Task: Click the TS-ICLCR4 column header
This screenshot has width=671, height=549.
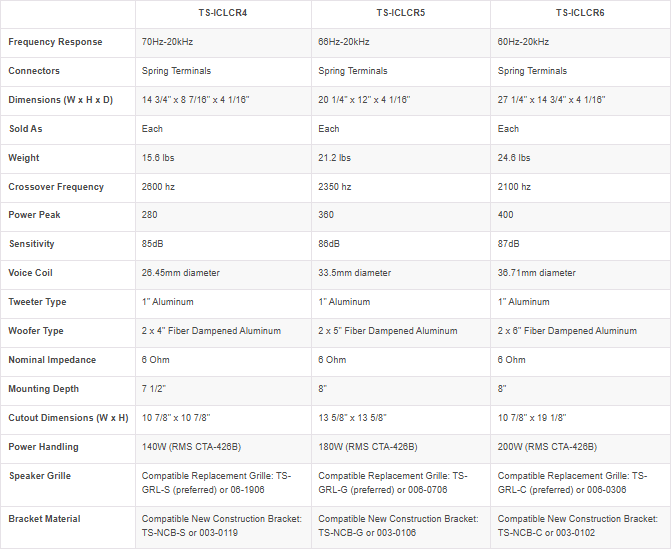Action: tap(223, 13)
